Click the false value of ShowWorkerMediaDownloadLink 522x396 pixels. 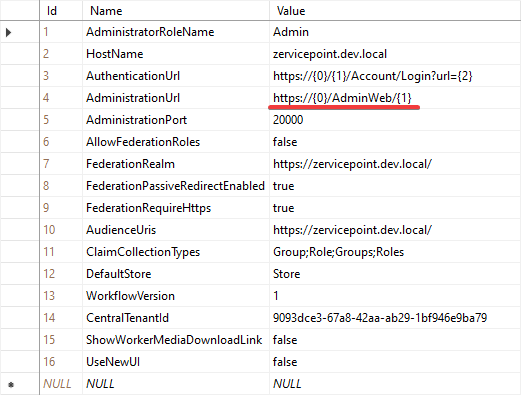(395, 340)
